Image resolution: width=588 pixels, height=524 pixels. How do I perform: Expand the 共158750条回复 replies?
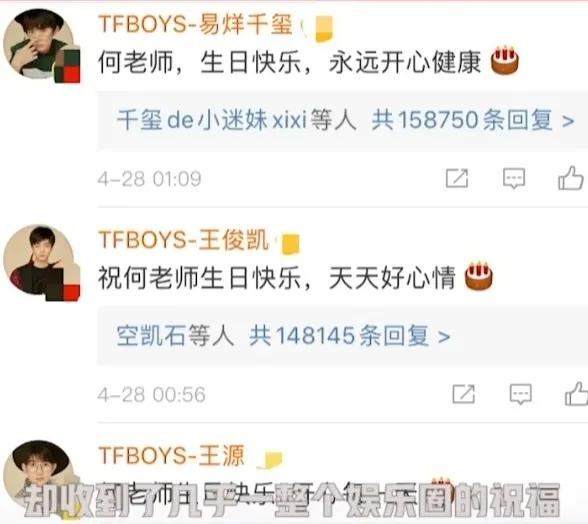pos(472,120)
